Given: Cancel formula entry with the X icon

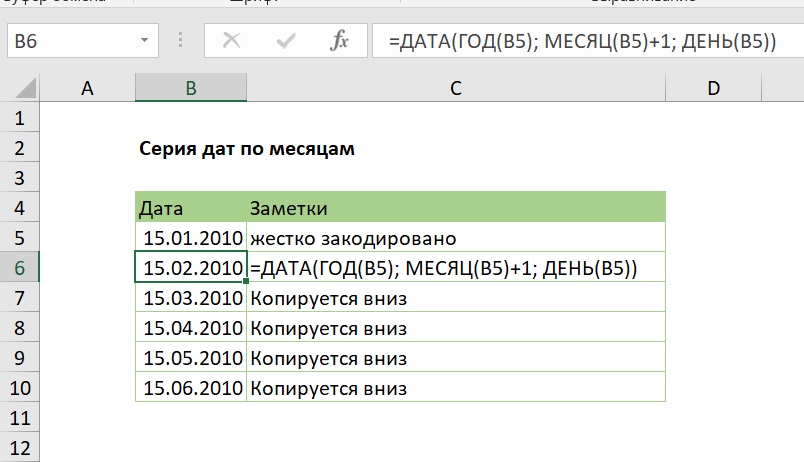Looking at the screenshot, I should pyautogui.click(x=231, y=40).
